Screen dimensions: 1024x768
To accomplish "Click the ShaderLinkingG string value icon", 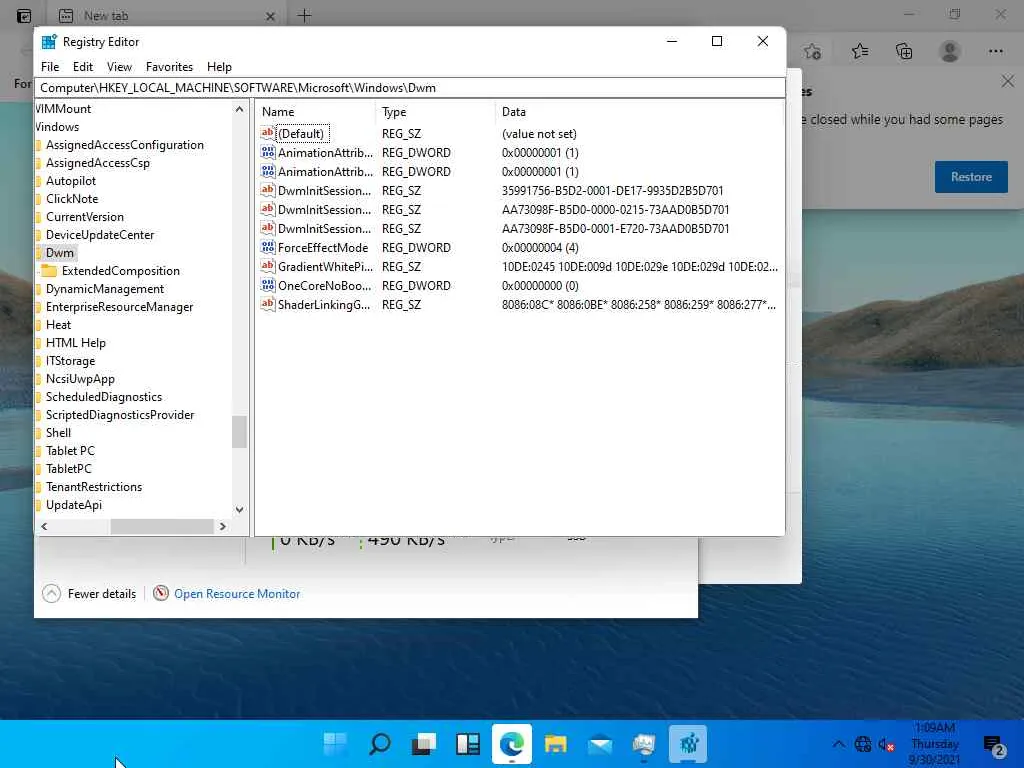I will [x=267, y=305].
